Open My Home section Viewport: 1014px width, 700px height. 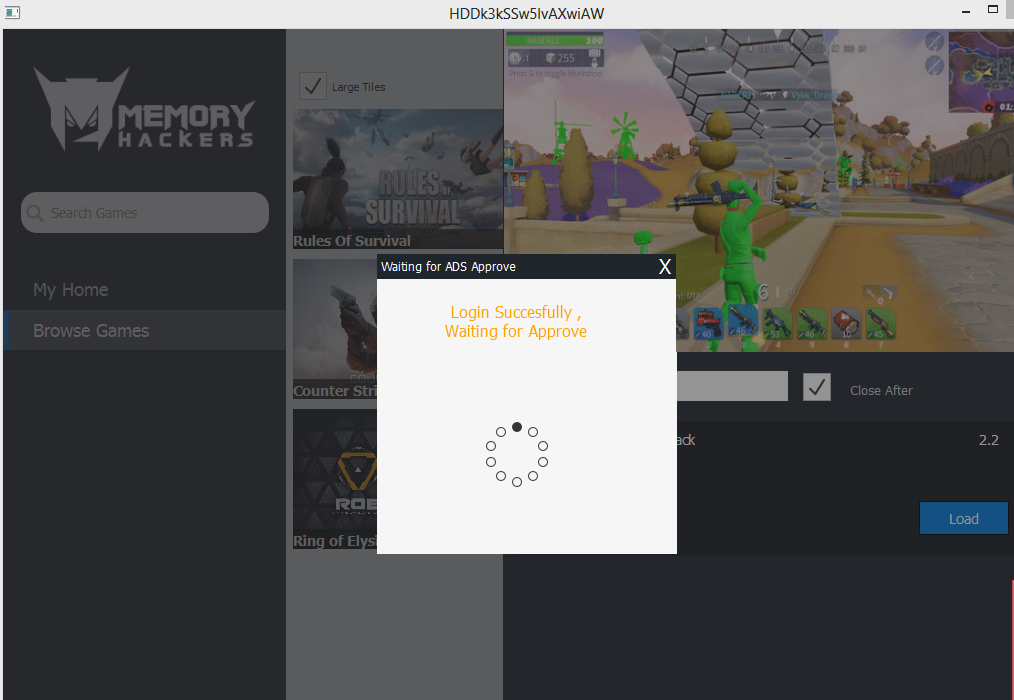pyautogui.click(x=70, y=290)
